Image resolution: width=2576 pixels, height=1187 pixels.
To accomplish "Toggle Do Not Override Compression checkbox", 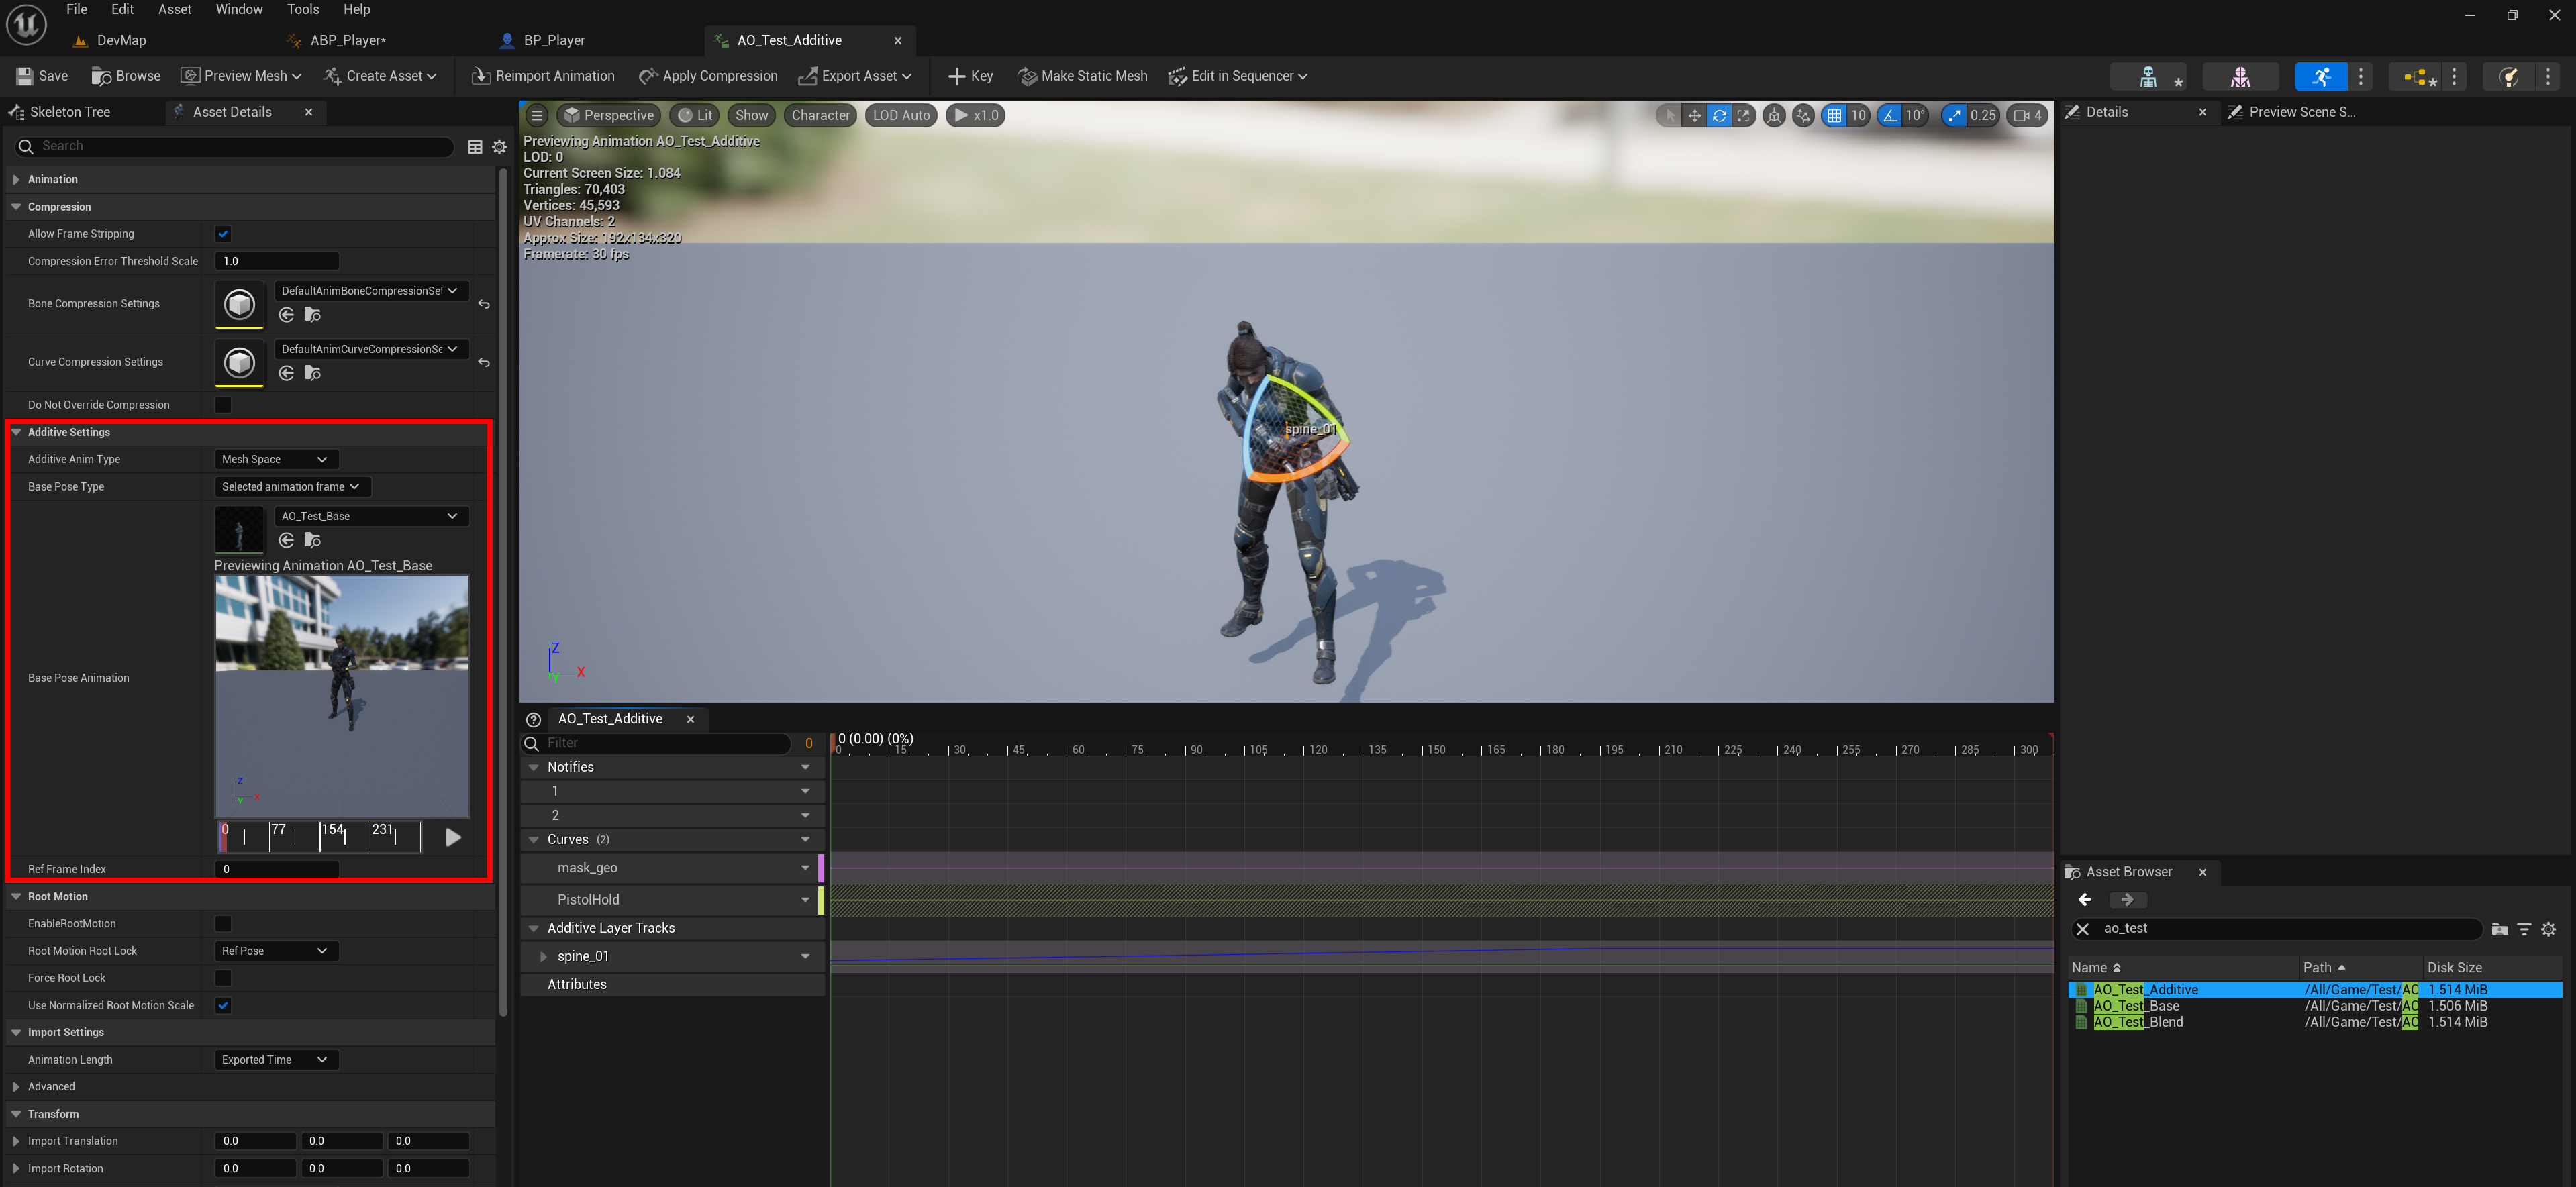I will pos(223,405).
